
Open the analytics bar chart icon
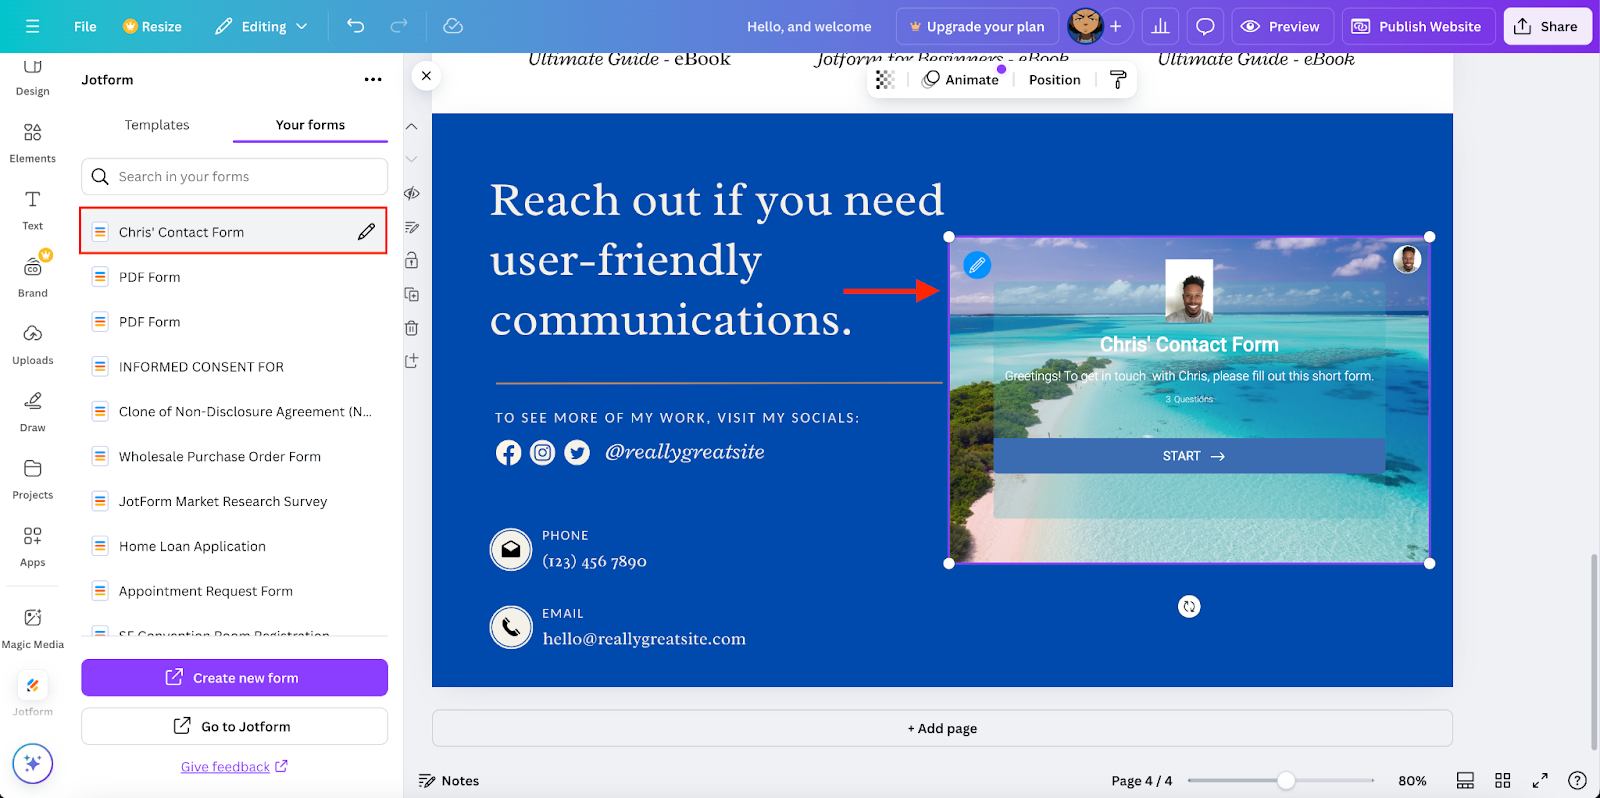[1160, 27]
